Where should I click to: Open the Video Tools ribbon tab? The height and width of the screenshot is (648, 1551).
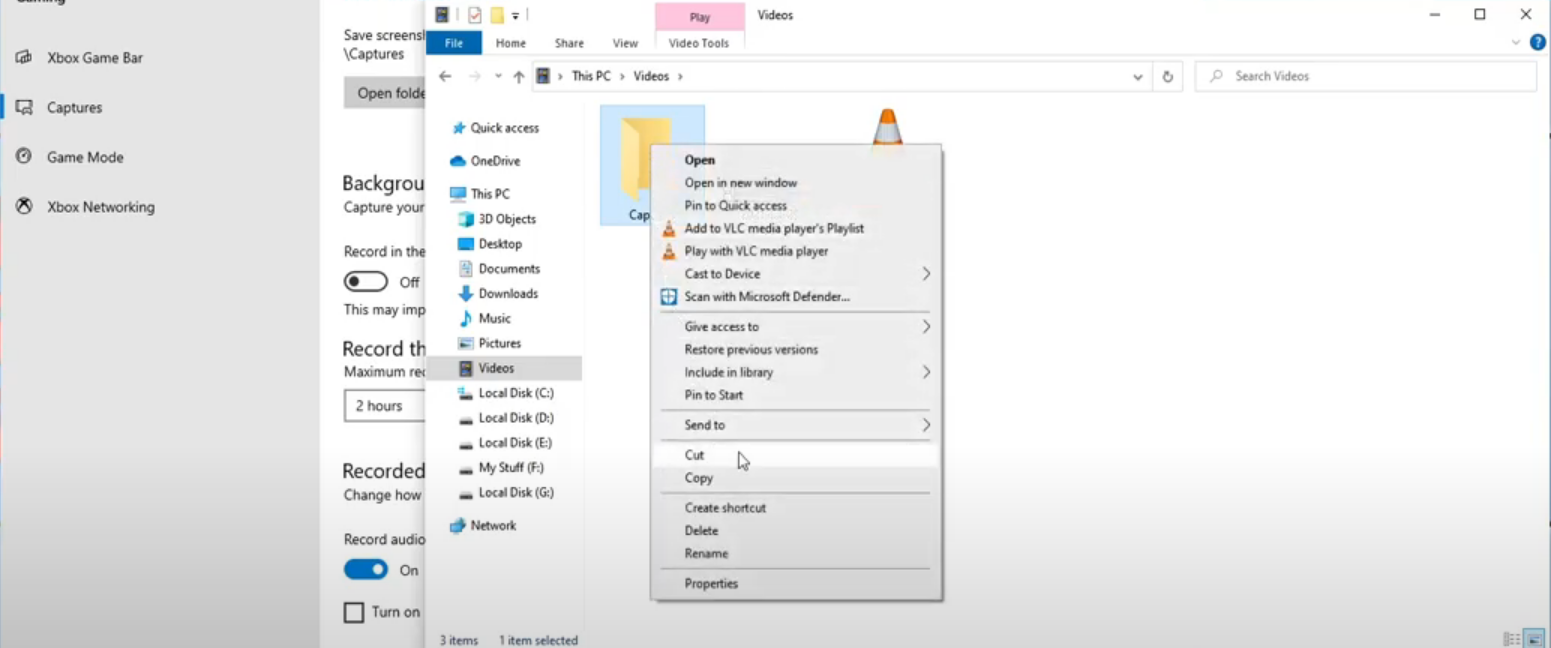coord(699,43)
